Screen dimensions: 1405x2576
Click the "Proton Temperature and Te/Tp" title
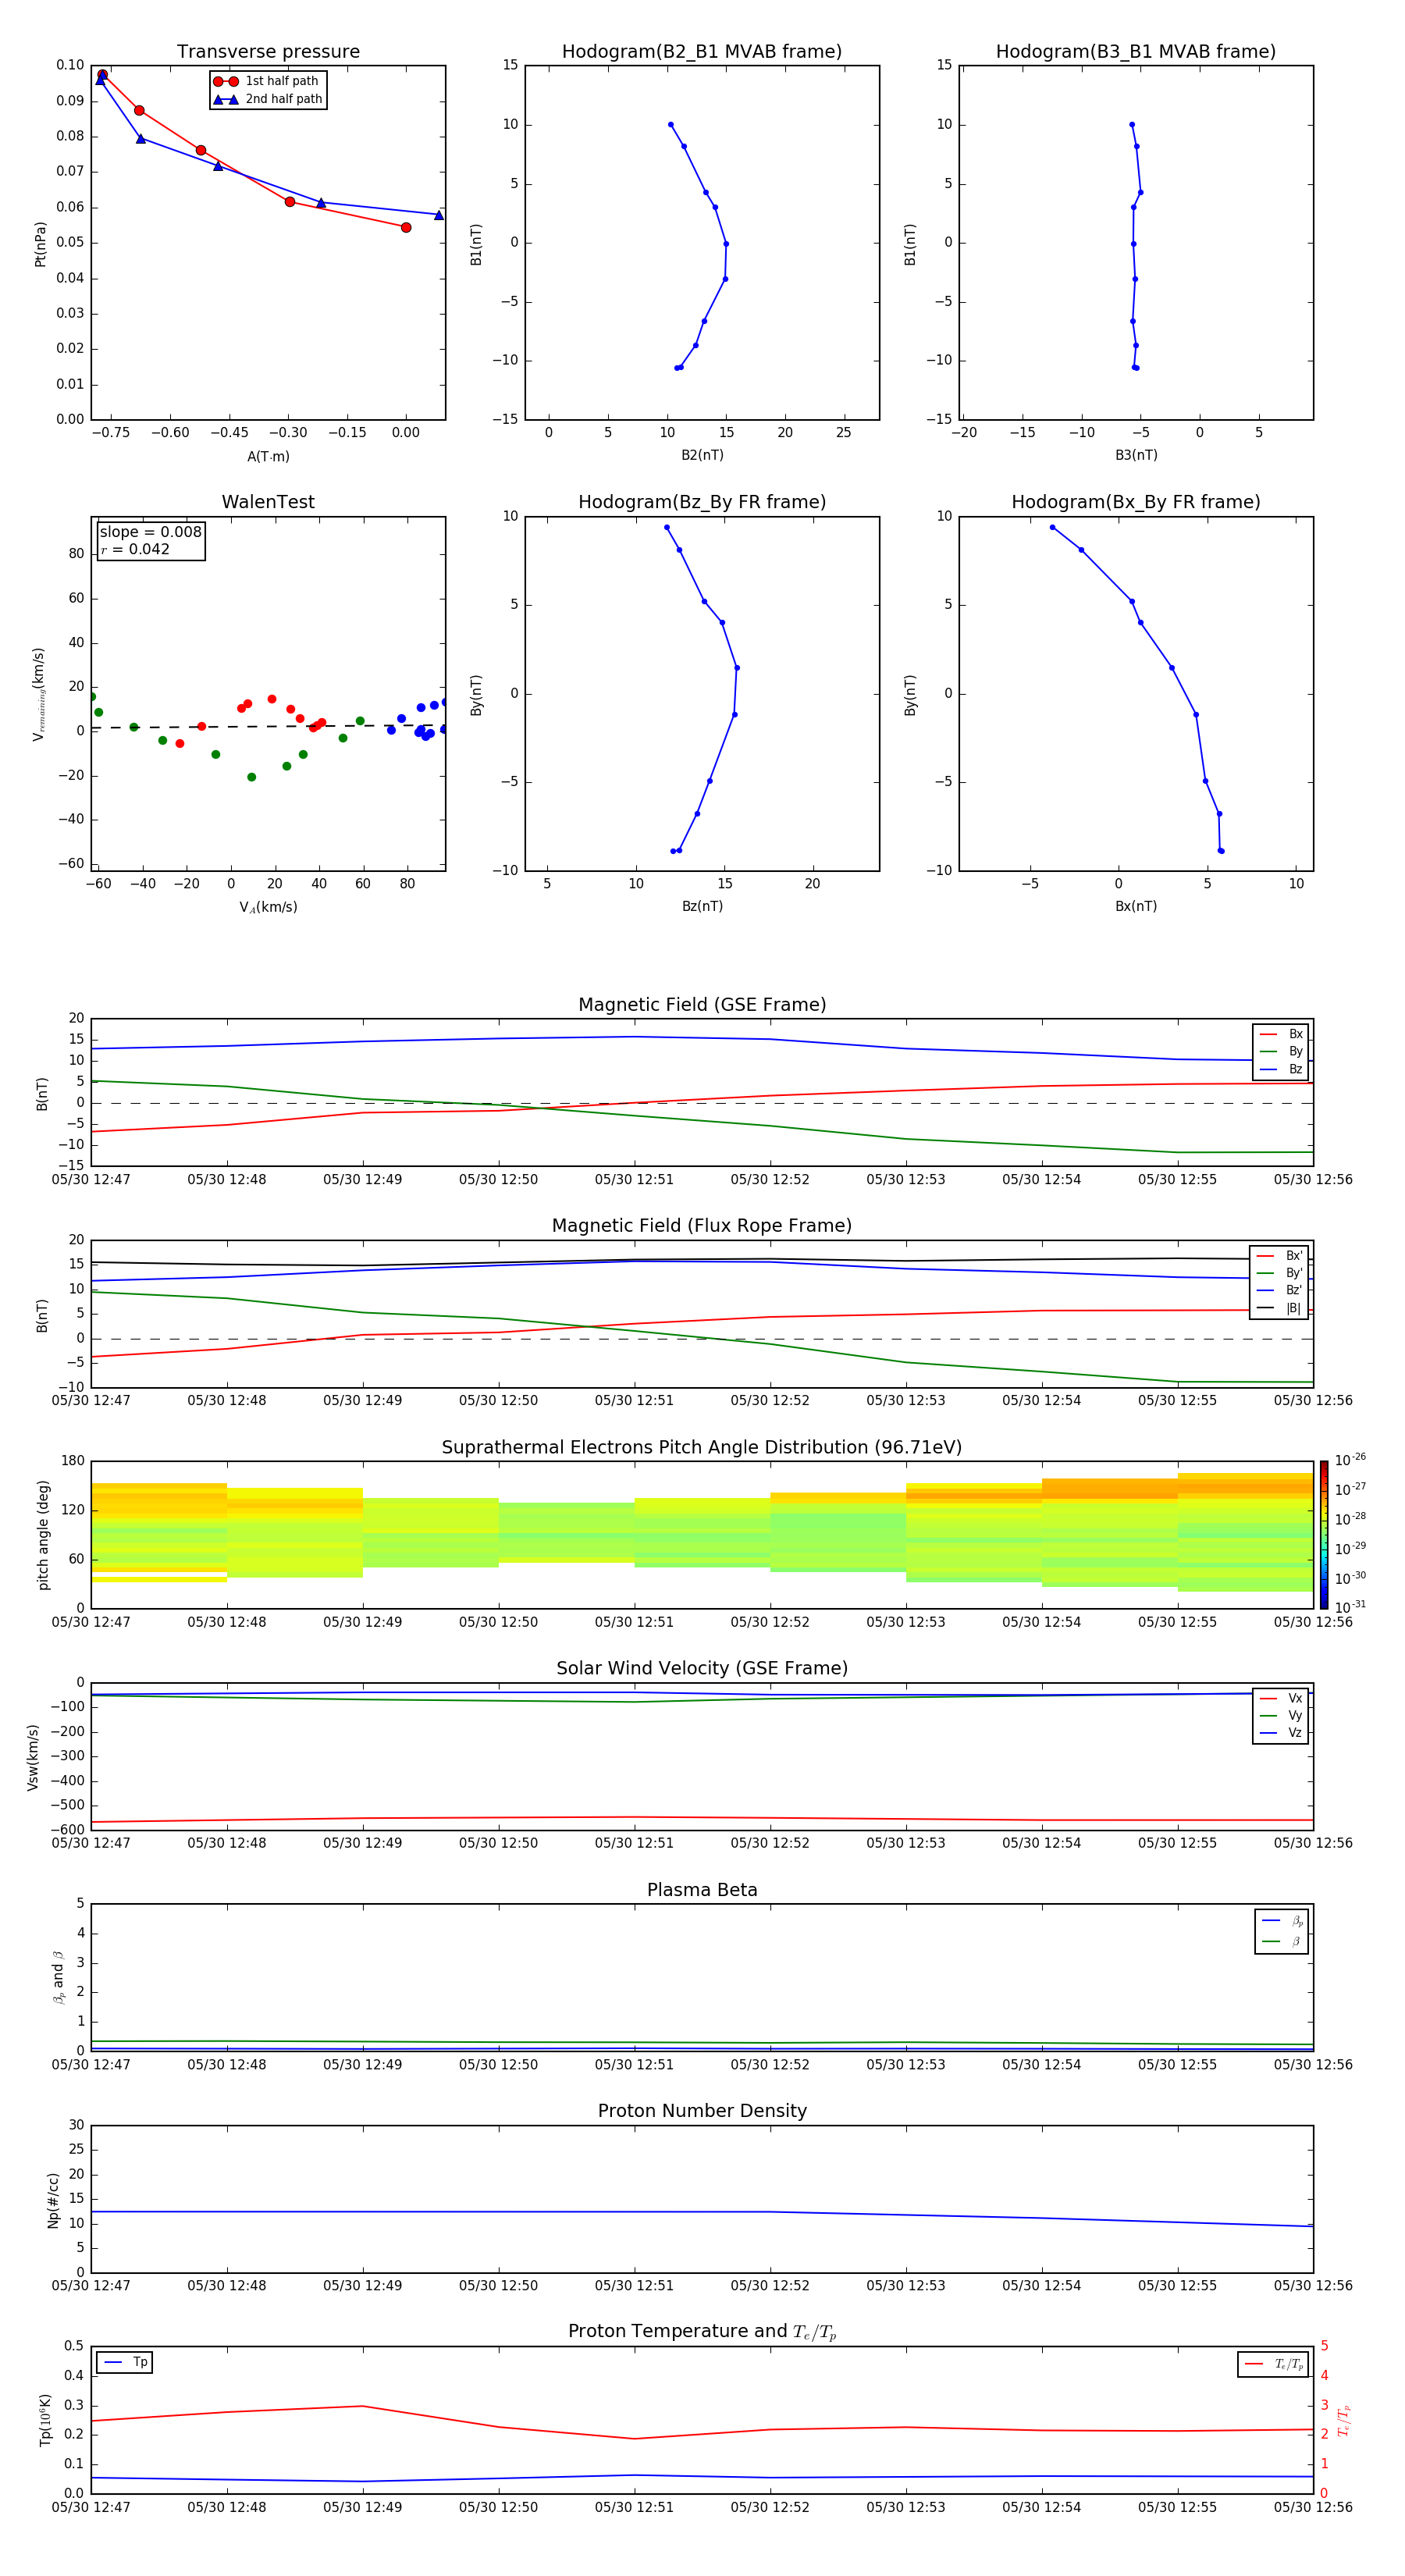coord(702,2332)
